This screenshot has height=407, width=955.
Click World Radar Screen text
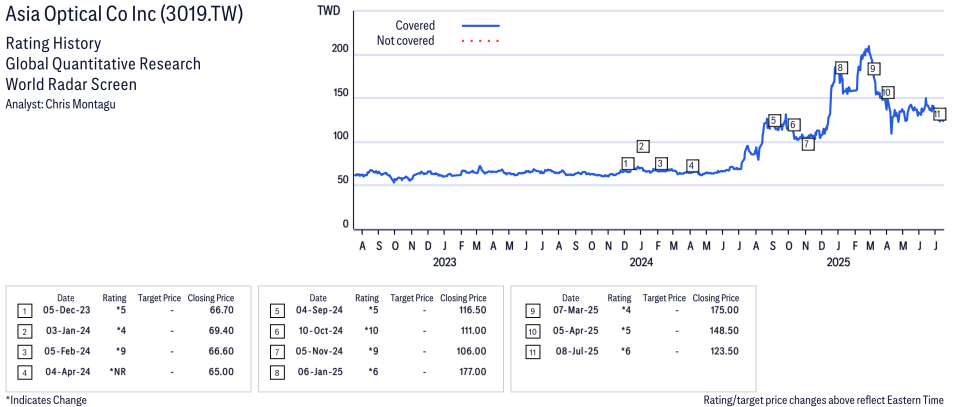click(x=71, y=84)
